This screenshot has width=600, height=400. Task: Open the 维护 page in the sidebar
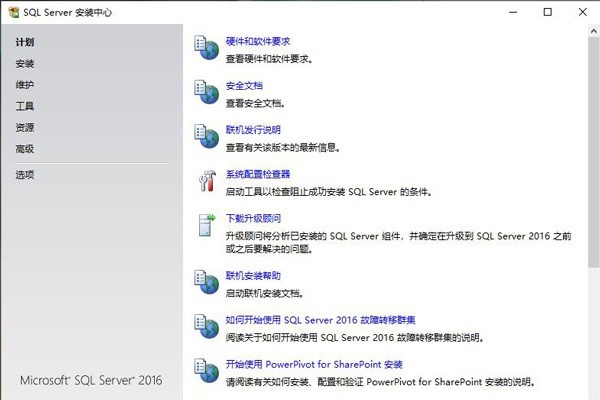click(25, 85)
